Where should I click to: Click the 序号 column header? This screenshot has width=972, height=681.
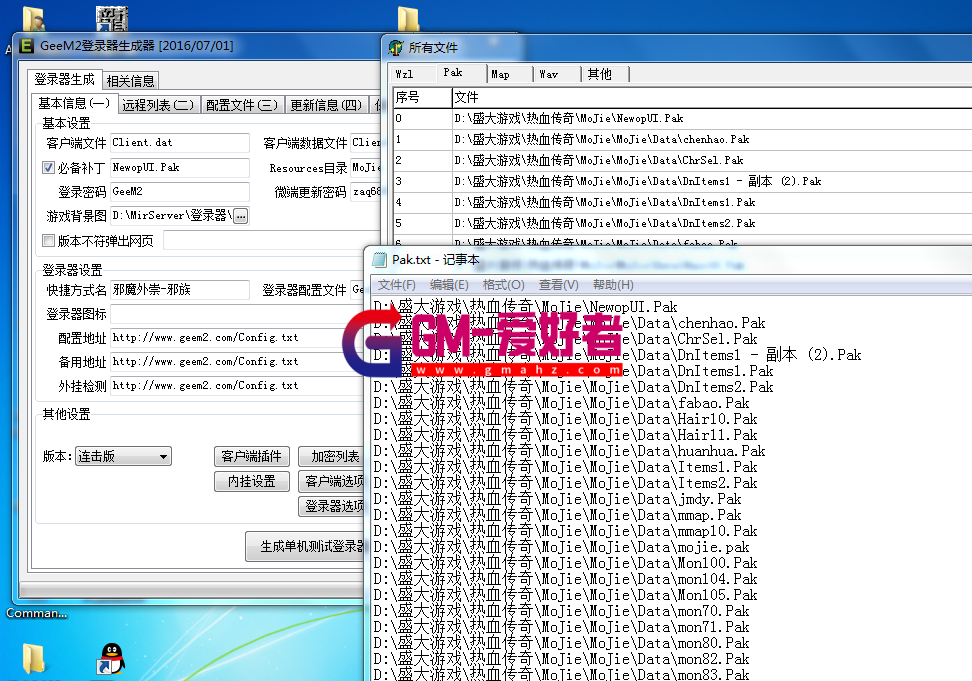pyautogui.click(x=423, y=97)
